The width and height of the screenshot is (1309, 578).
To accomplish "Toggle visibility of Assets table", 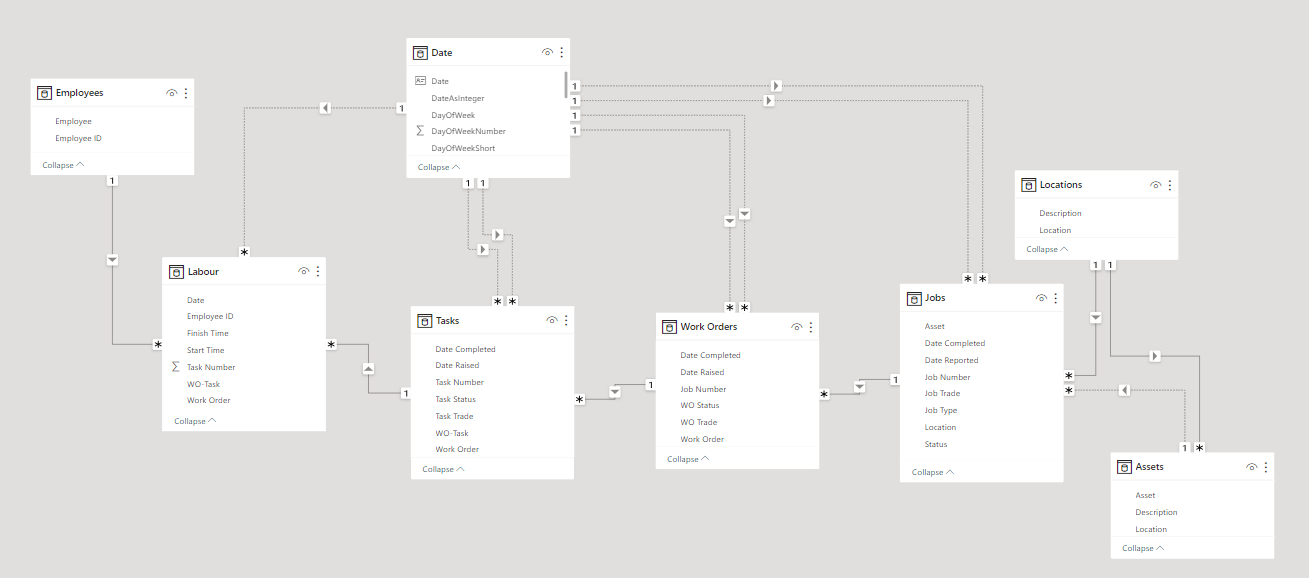I will point(1252,467).
